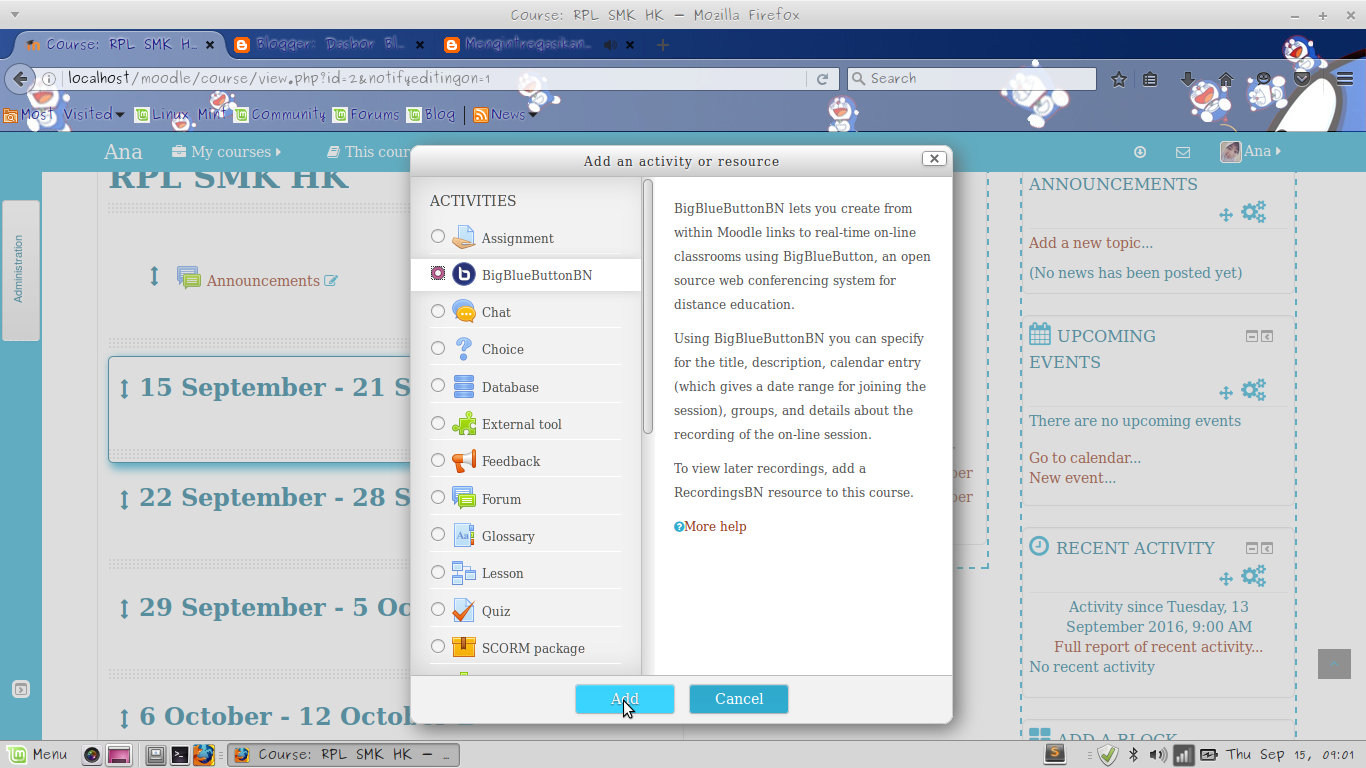Open the volume control in system tray
Image resolution: width=1366 pixels, height=768 pixels.
(x=1158, y=755)
